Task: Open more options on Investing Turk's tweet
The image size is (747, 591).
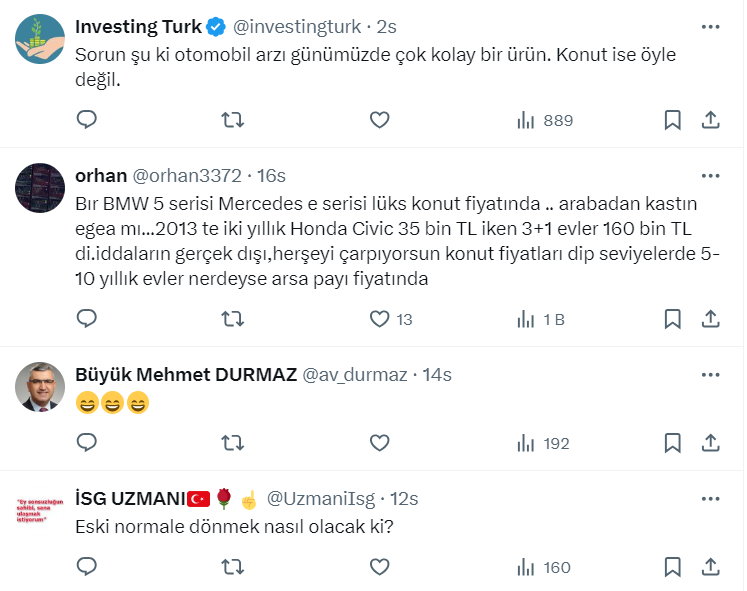Action: point(710,26)
